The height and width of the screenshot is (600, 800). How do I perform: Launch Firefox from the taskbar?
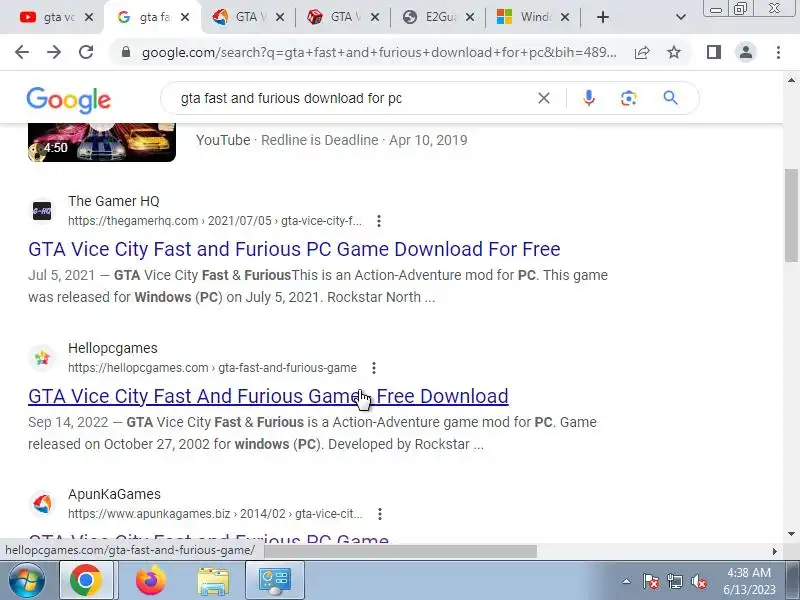pos(151,581)
